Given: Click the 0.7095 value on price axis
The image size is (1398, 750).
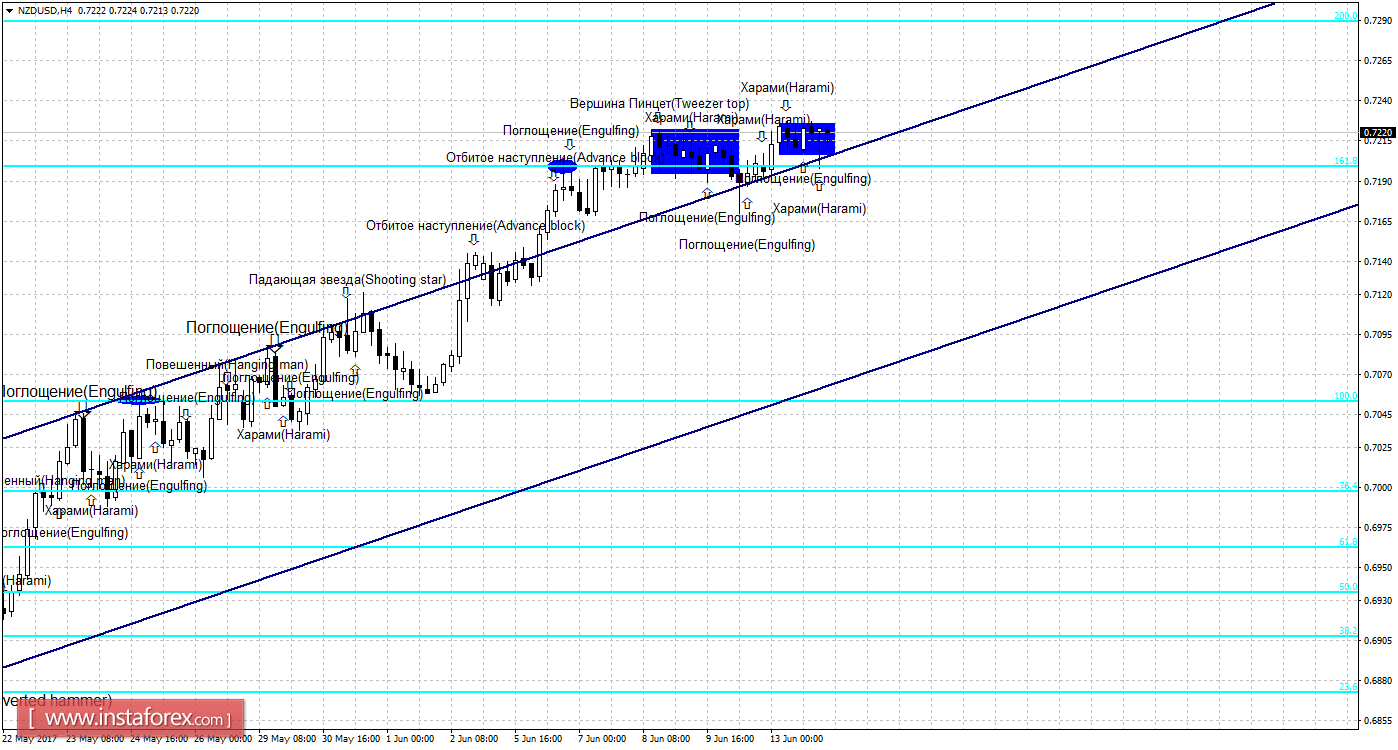Looking at the screenshot, I should point(1377,335).
